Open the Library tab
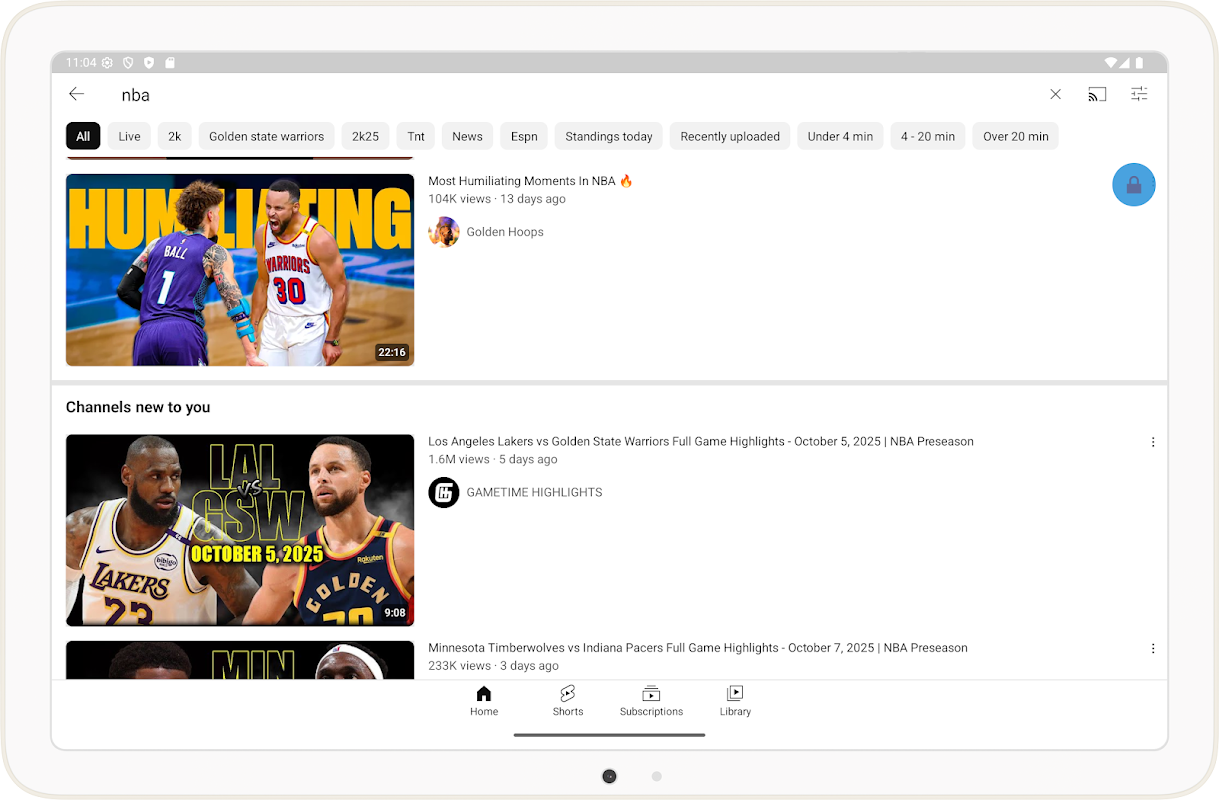1219x800 pixels. (735, 701)
